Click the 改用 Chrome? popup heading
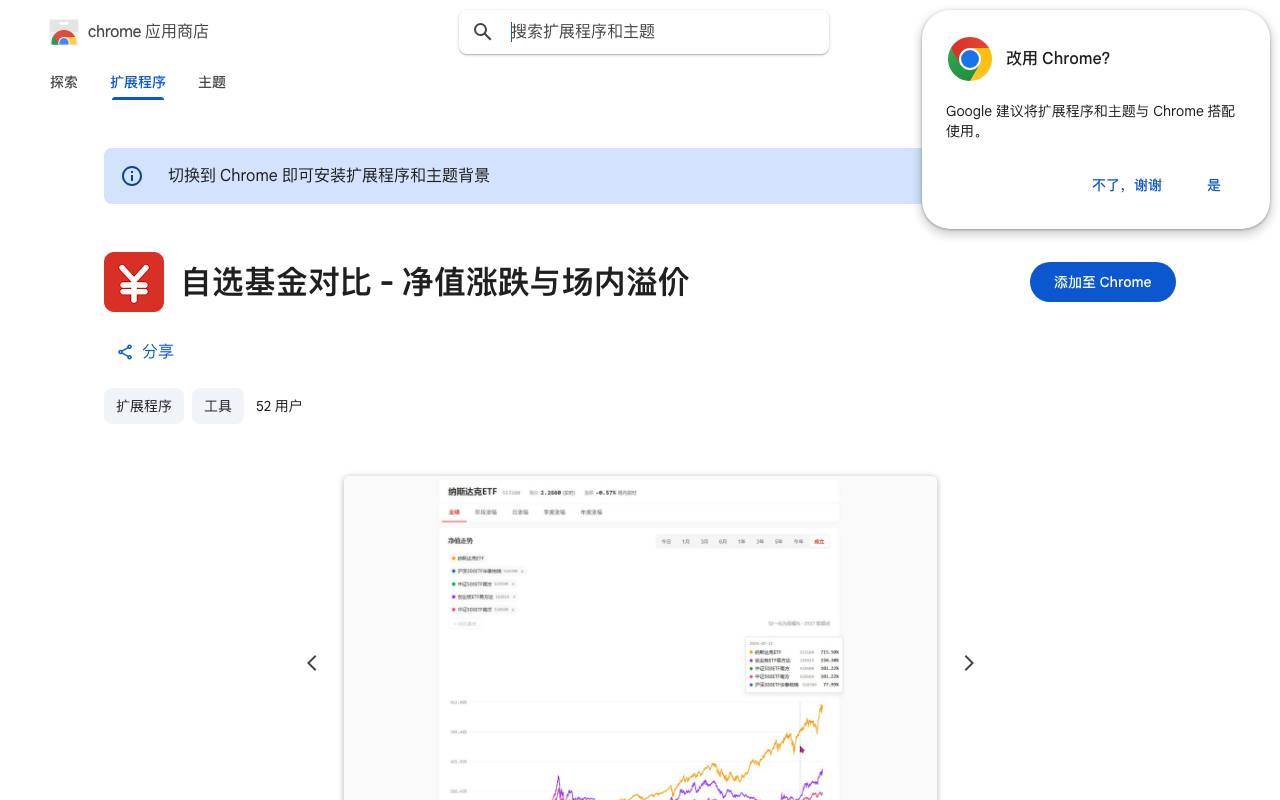The width and height of the screenshot is (1280, 800). (x=1058, y=59)
